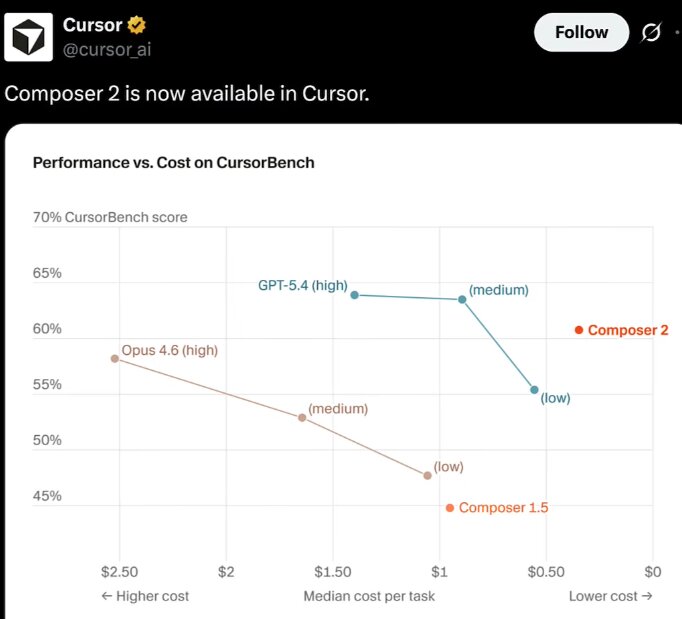Click the Opus 4.6 (low) data point
This screenshot has height=619, width=682.
tap(428, 475)
